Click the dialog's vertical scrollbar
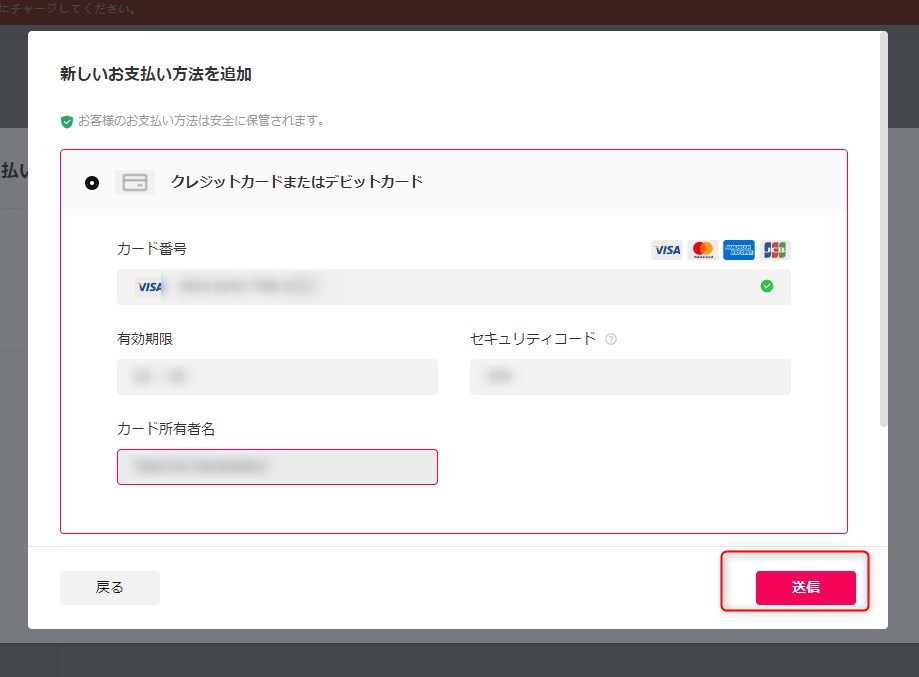The width and height of the screenshot is (919, 677). click(x=883, y=230)
